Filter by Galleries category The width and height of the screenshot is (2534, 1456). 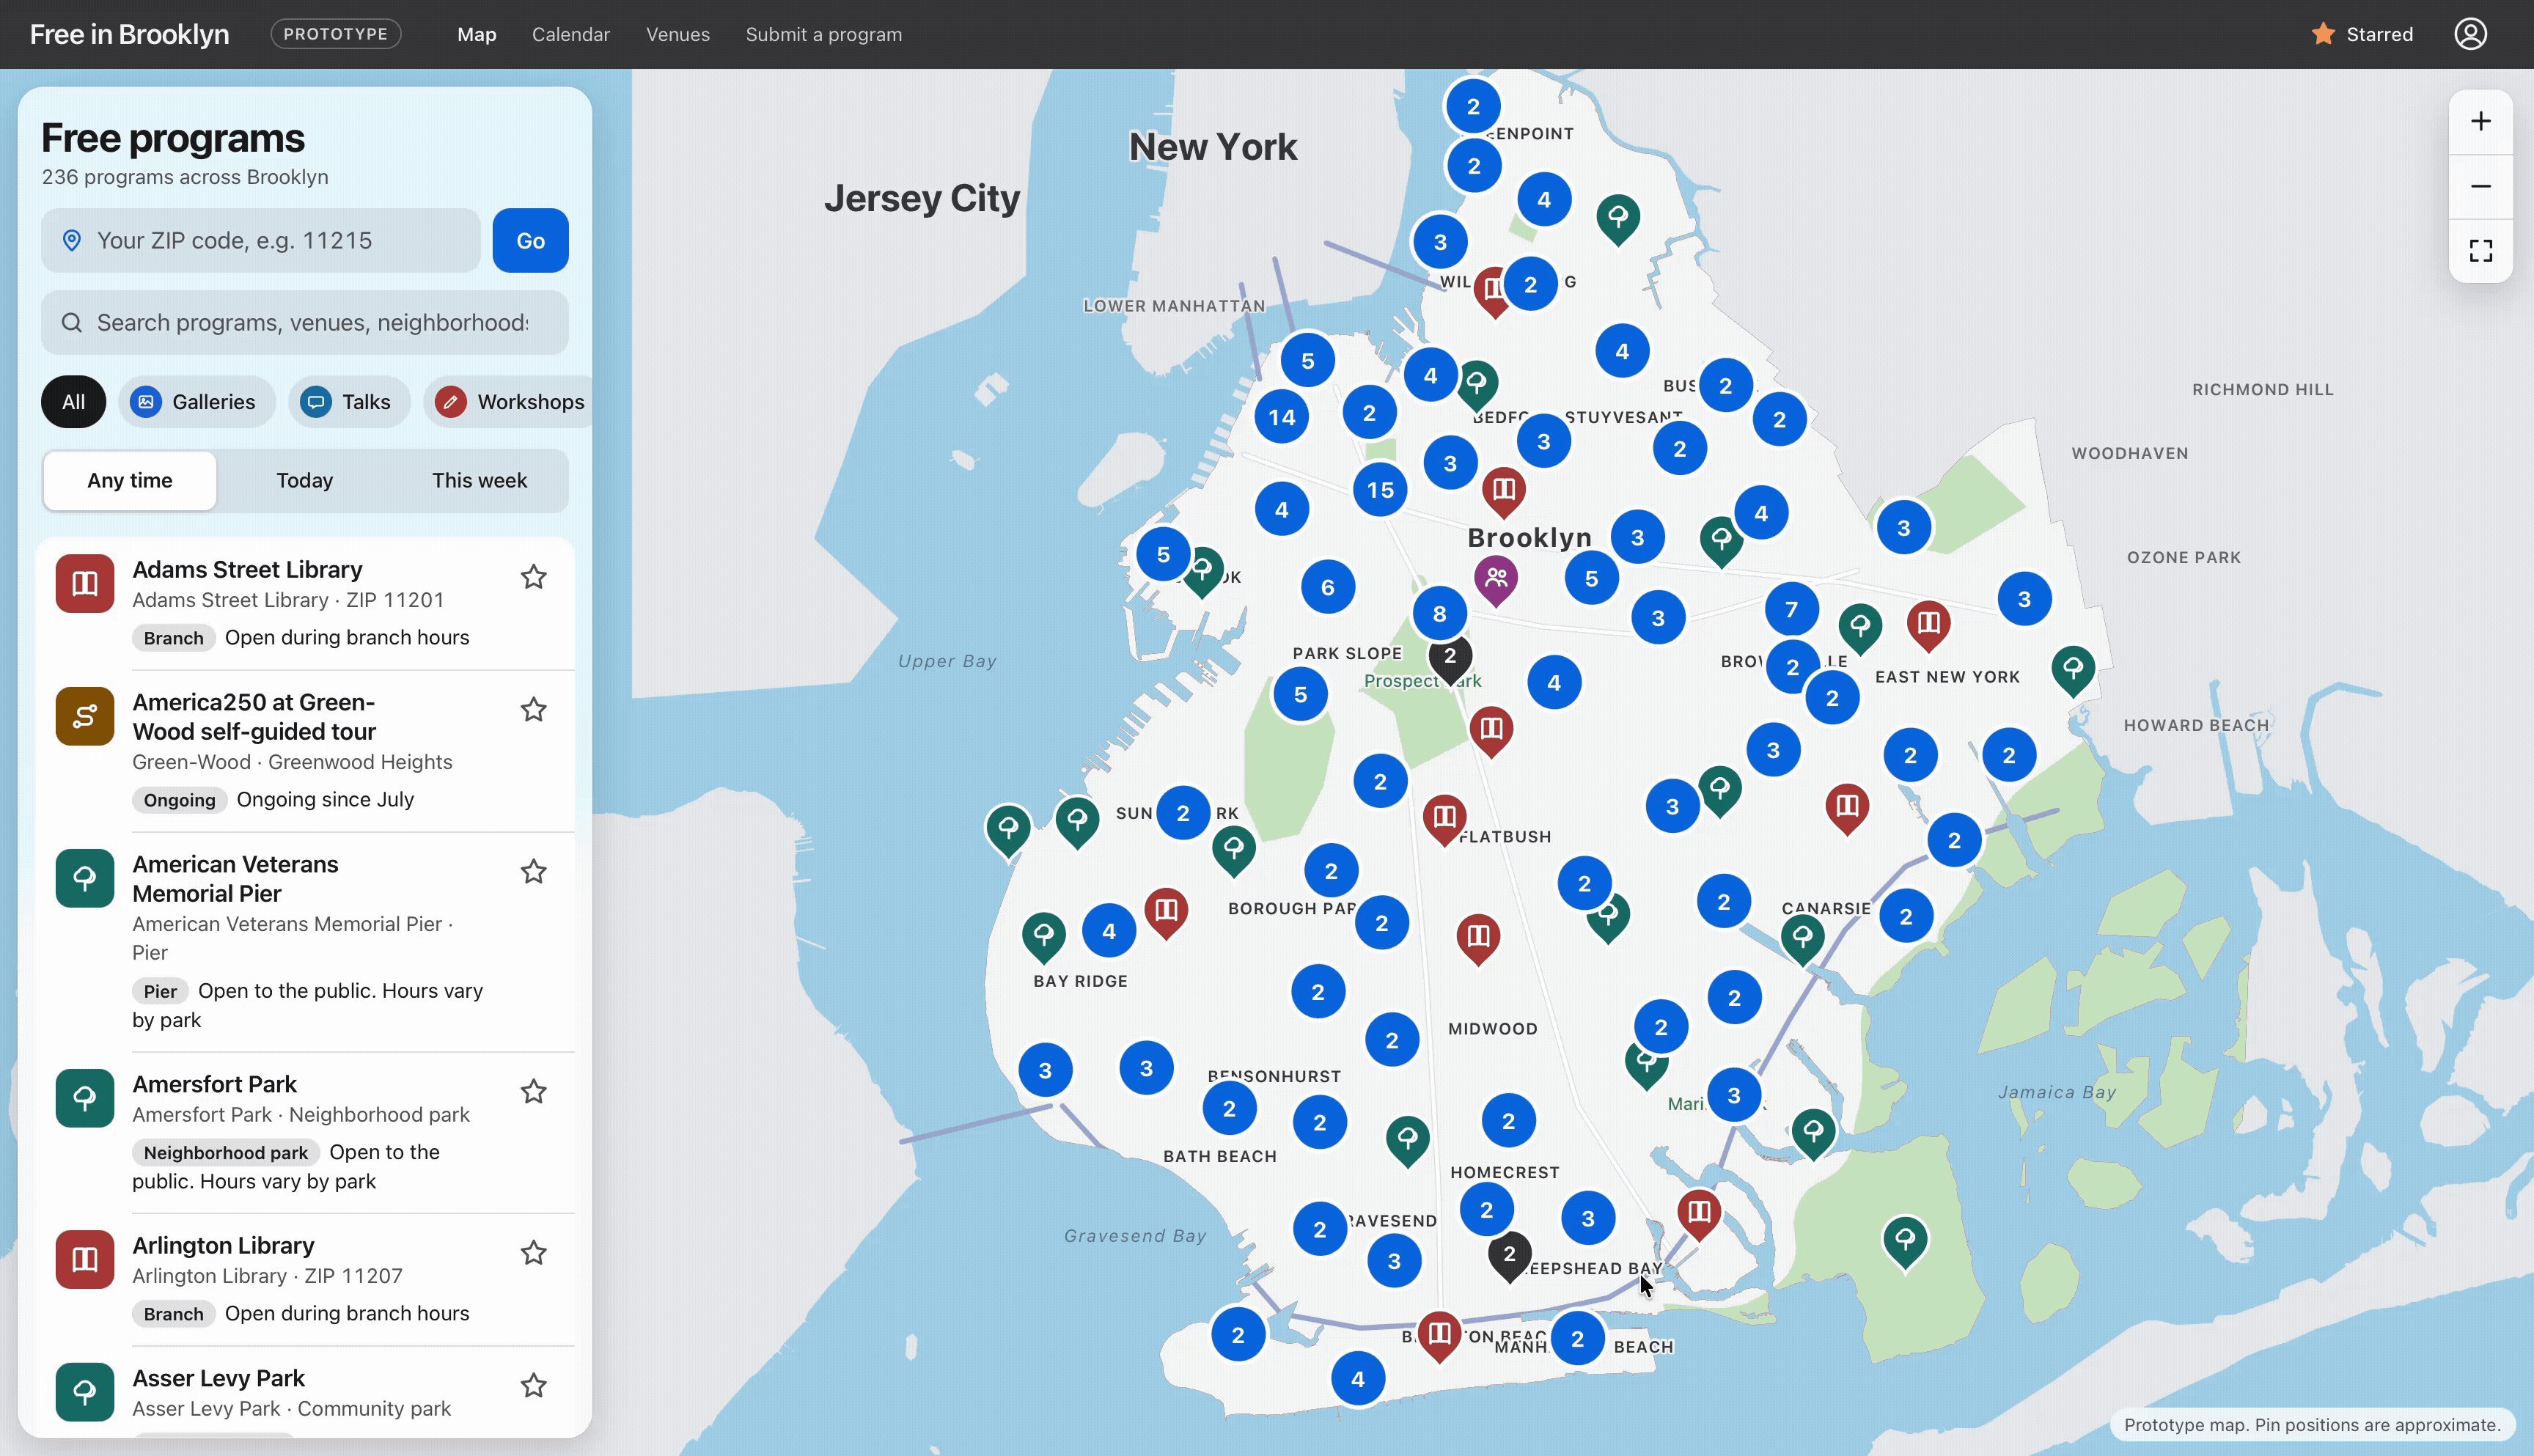[x=196, y=402]
